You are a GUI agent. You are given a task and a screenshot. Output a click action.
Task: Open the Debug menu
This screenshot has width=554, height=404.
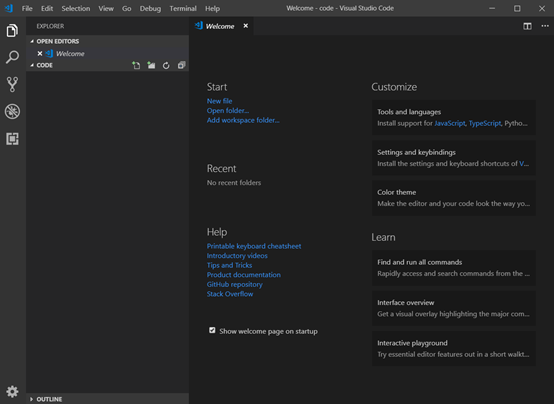(x=150, y=8)
